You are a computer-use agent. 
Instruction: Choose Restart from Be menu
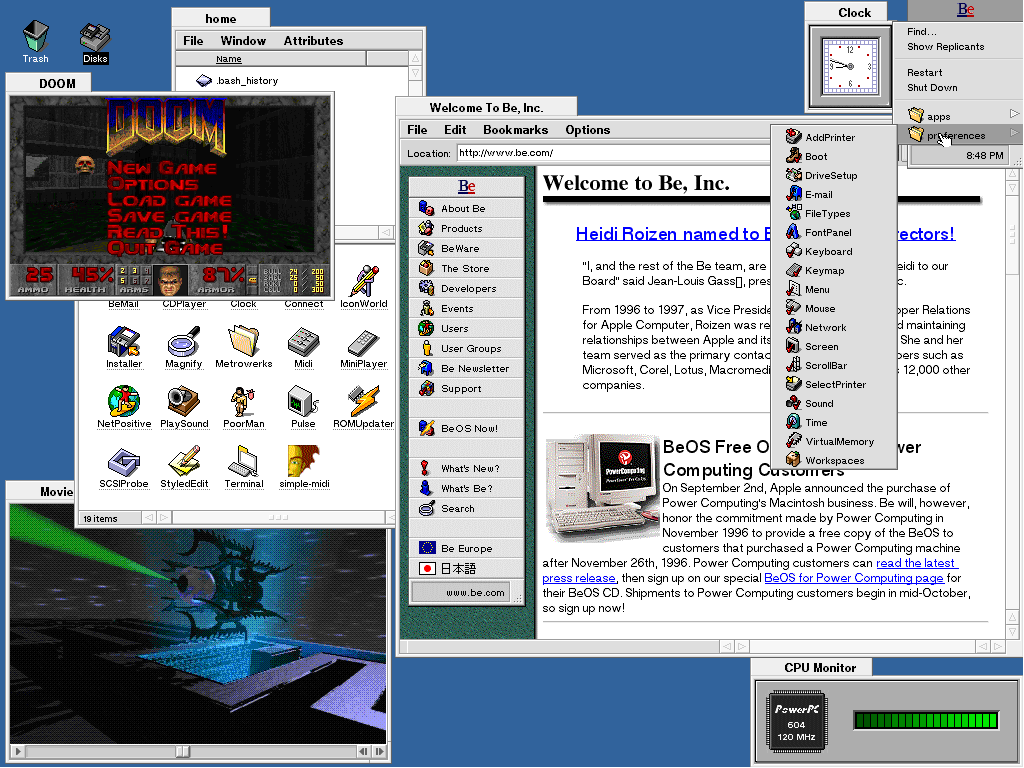pos(924,72)
